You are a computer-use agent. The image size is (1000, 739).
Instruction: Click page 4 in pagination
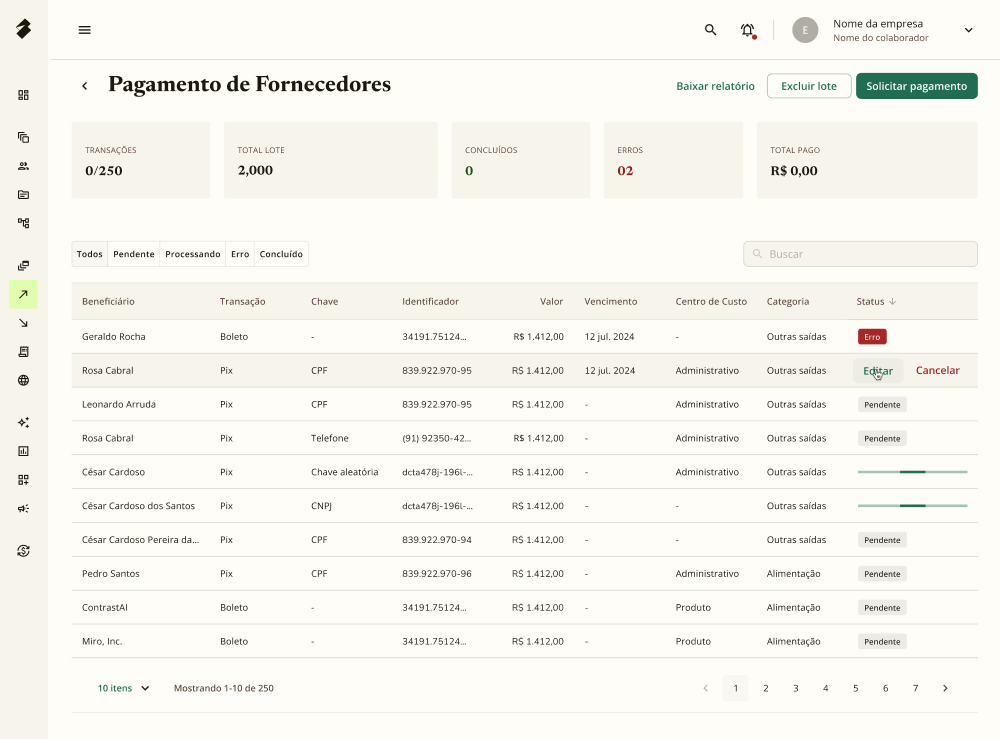point(825,688)
